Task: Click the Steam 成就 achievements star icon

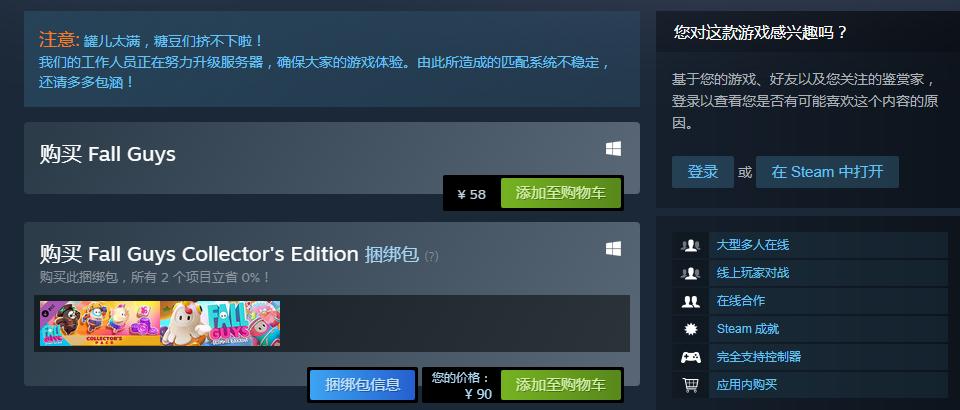Action: pyautogui.click(x=691, y=329)
